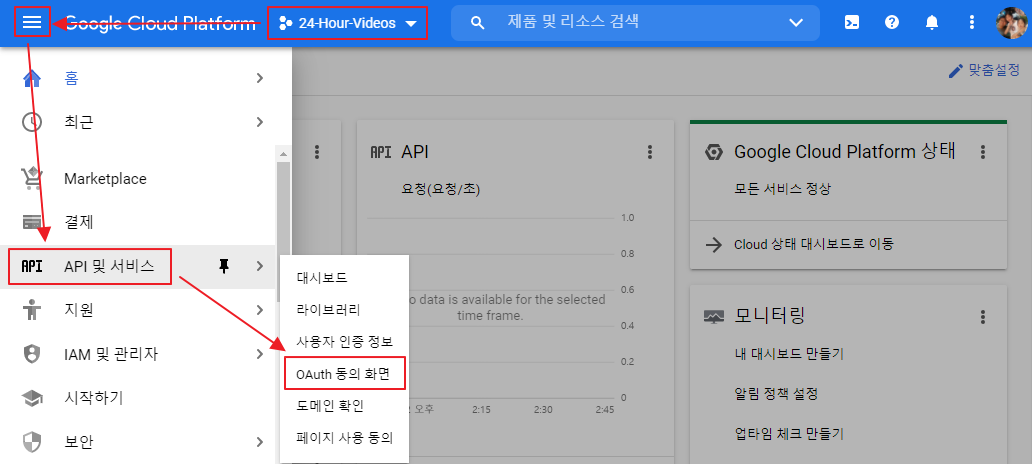Expand the search bar dropdown arrow
The width and height of the screenshot is (1032, 464).
(796, 23)
